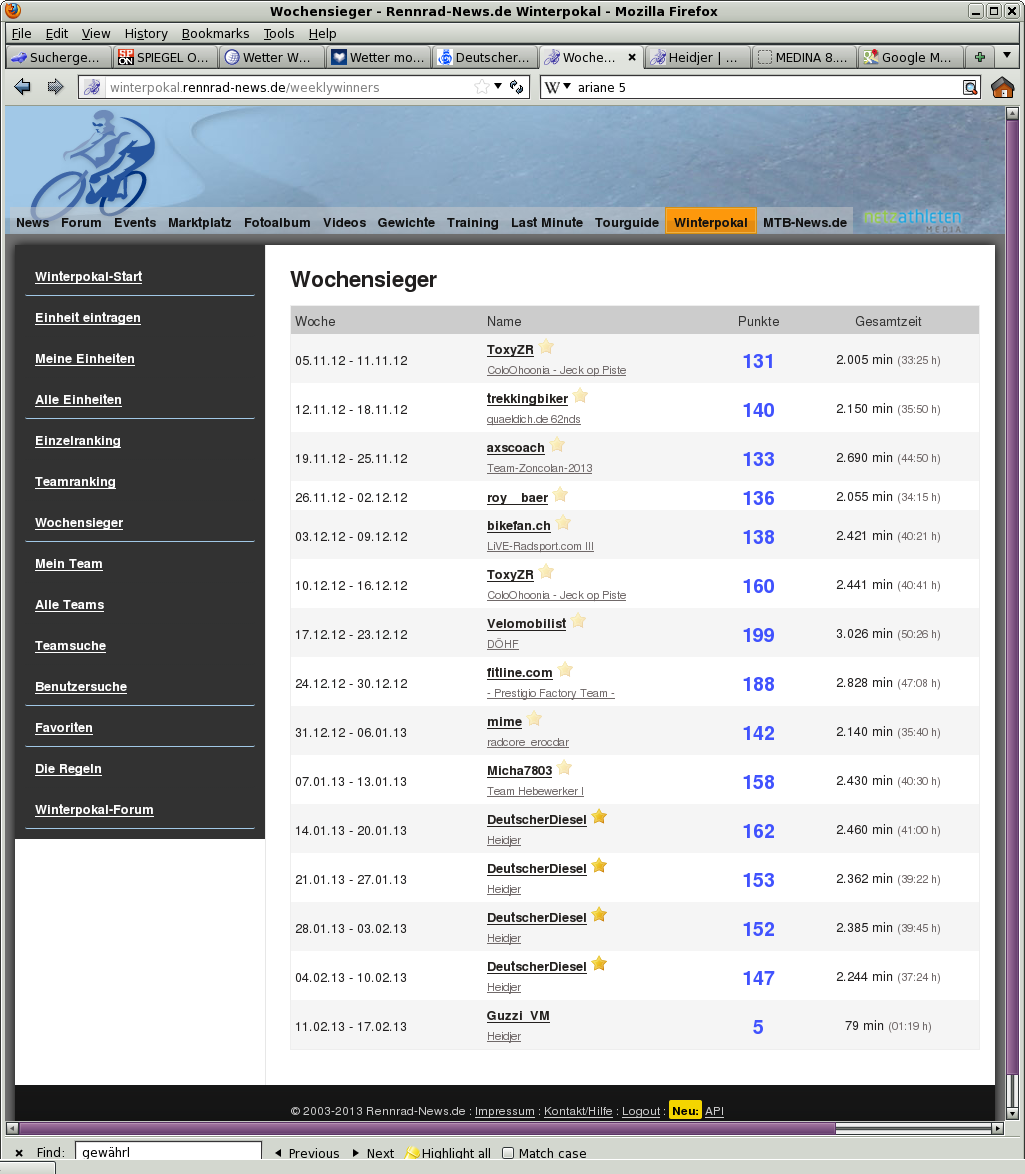Toggle favorite star next to trekkingbiker

click(580, 396)
